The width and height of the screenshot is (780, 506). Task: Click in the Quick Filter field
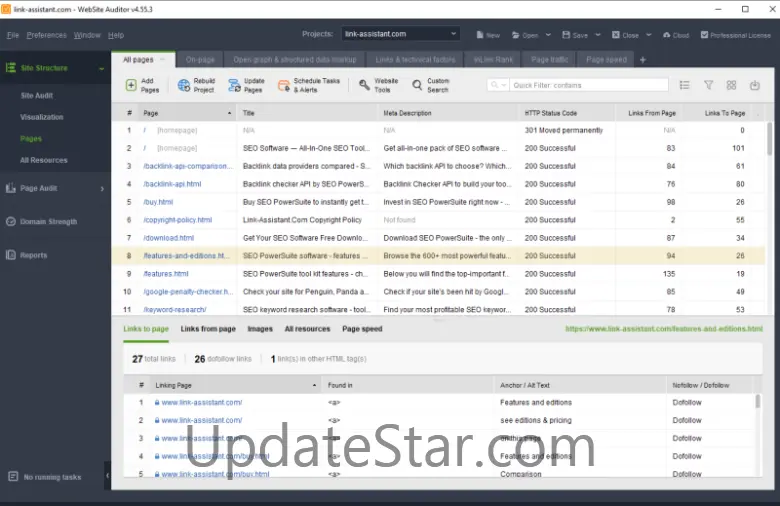589,85
